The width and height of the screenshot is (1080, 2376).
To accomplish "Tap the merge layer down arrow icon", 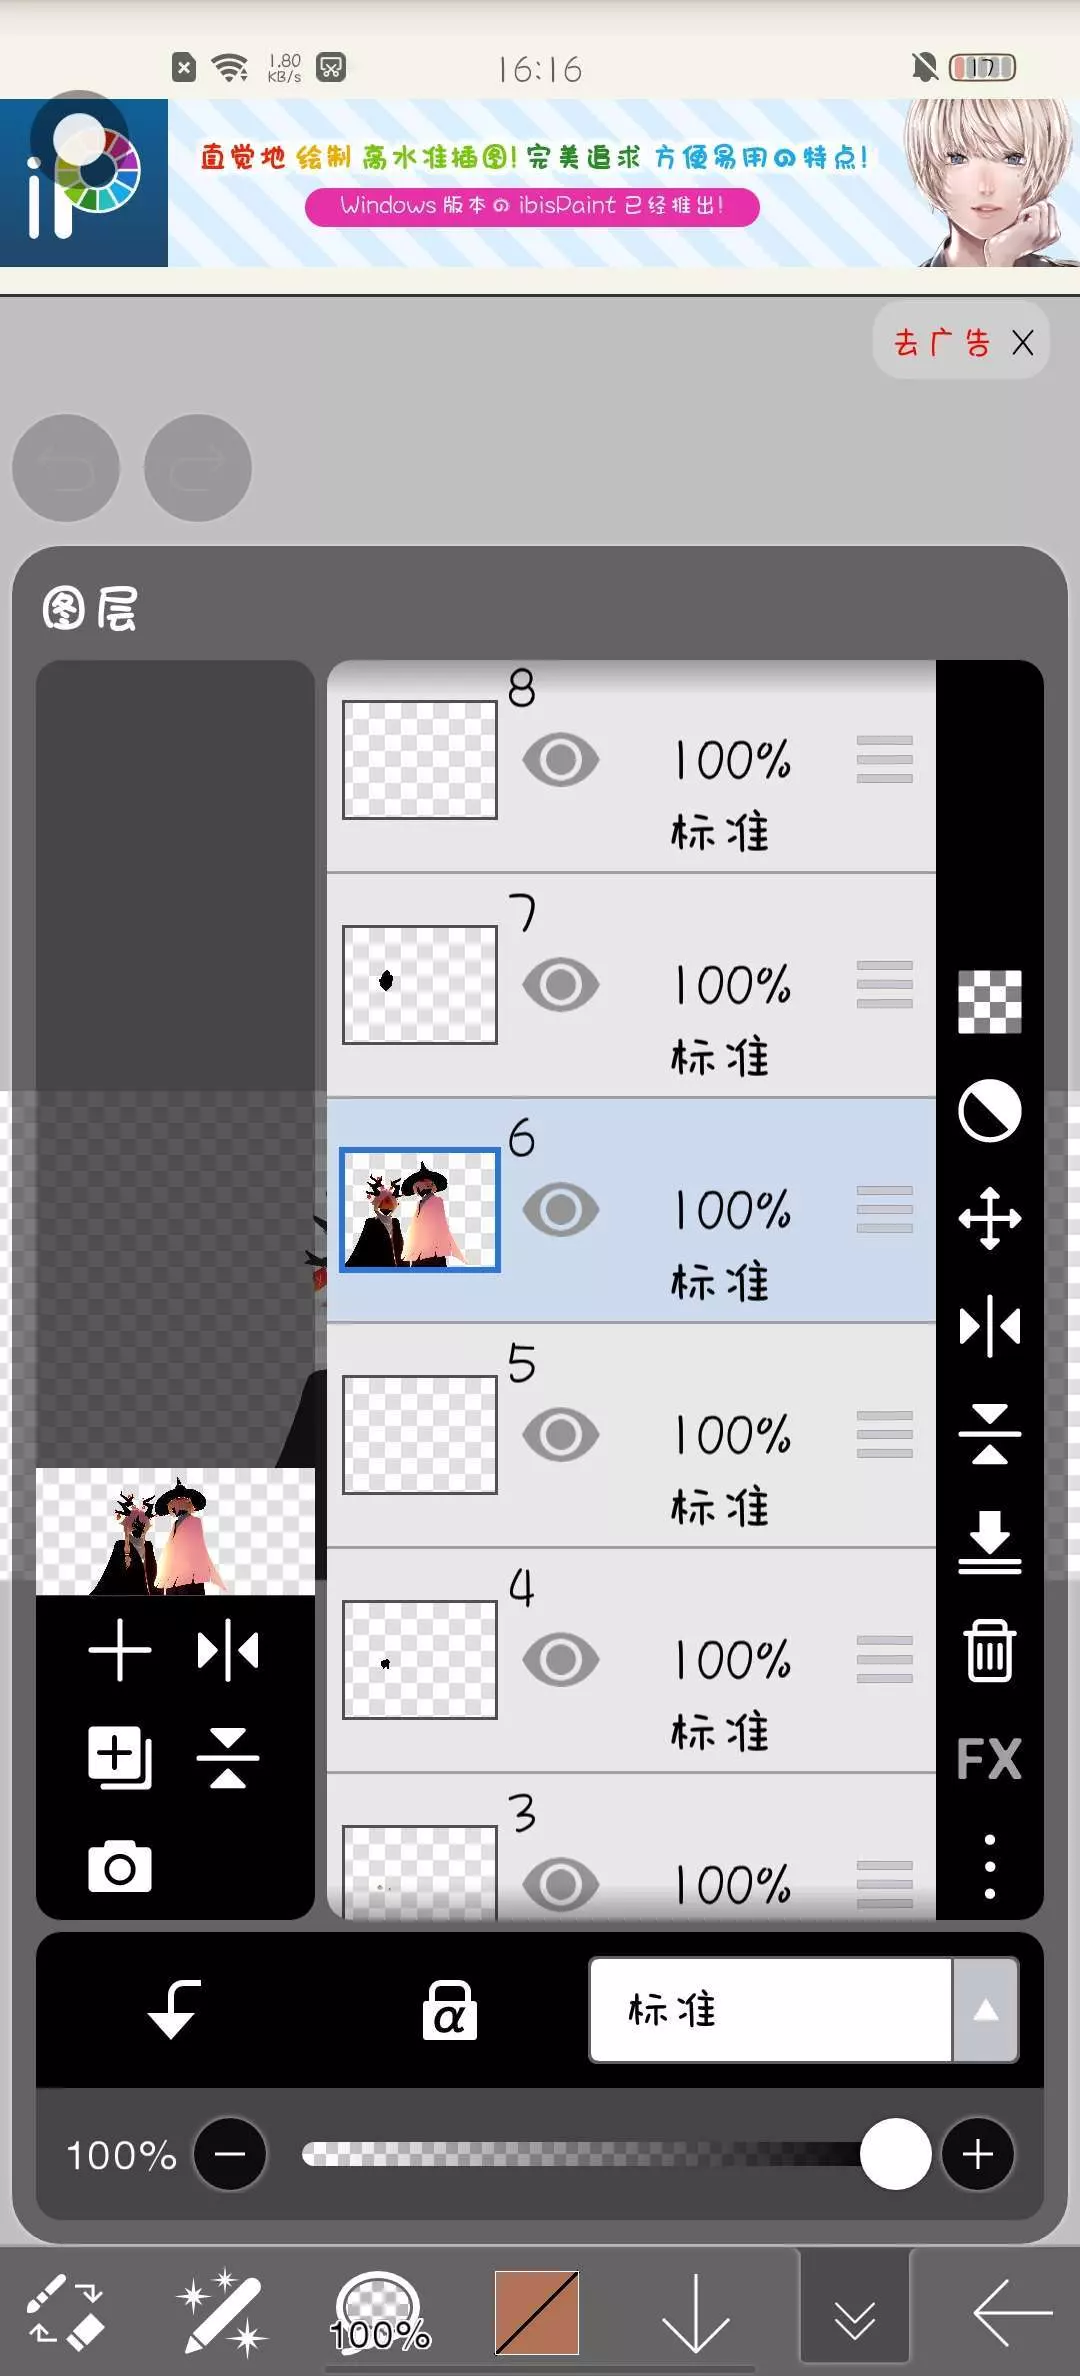I will (x=989, y=1542).
